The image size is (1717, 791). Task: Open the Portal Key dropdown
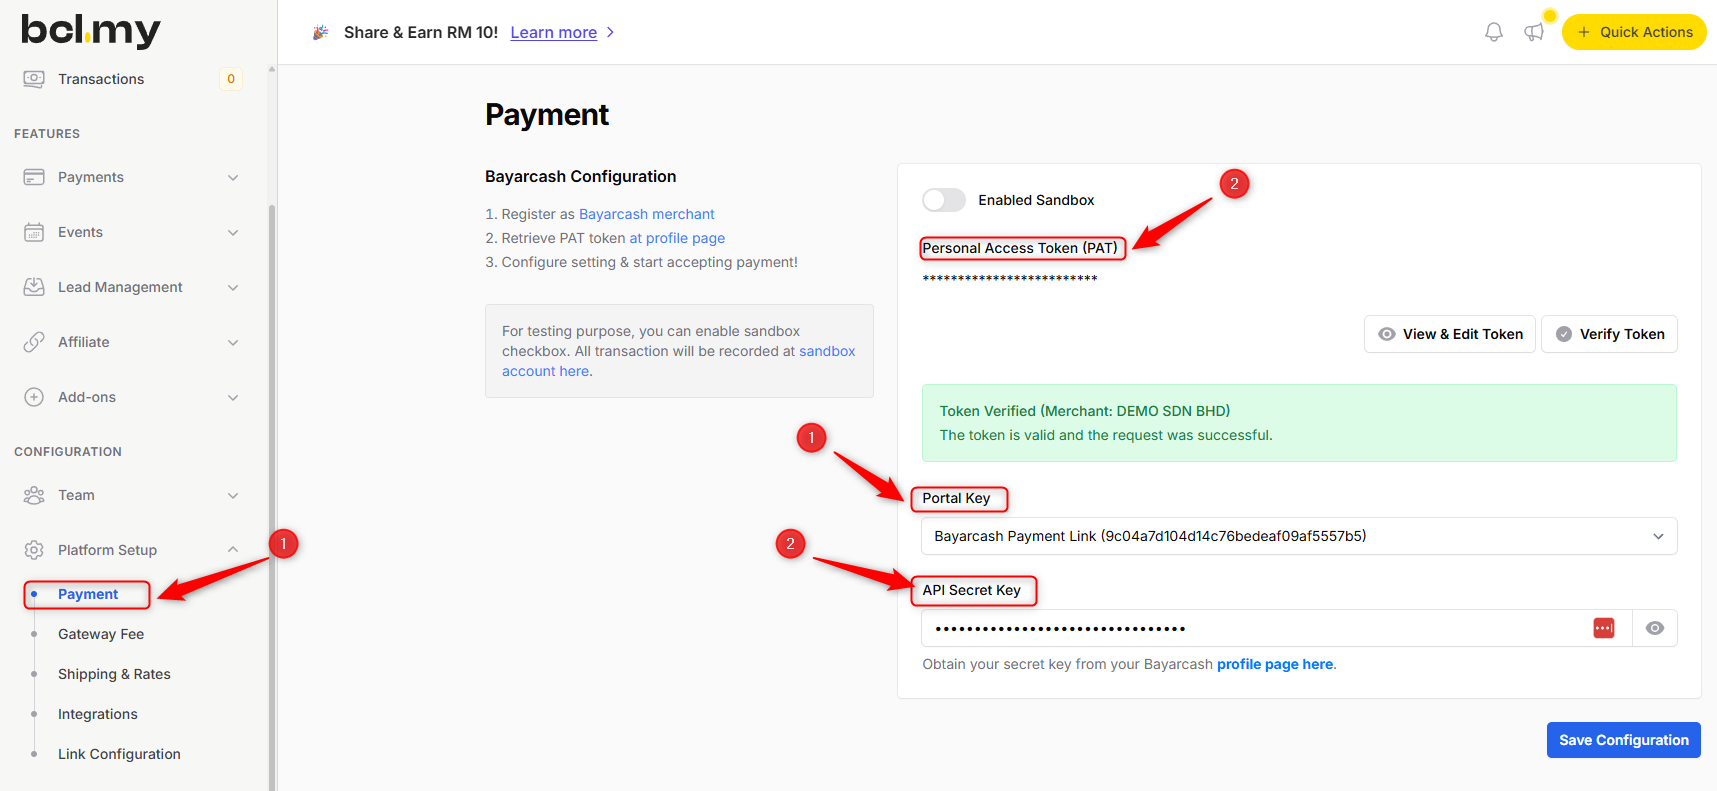tap(1298, 536)
